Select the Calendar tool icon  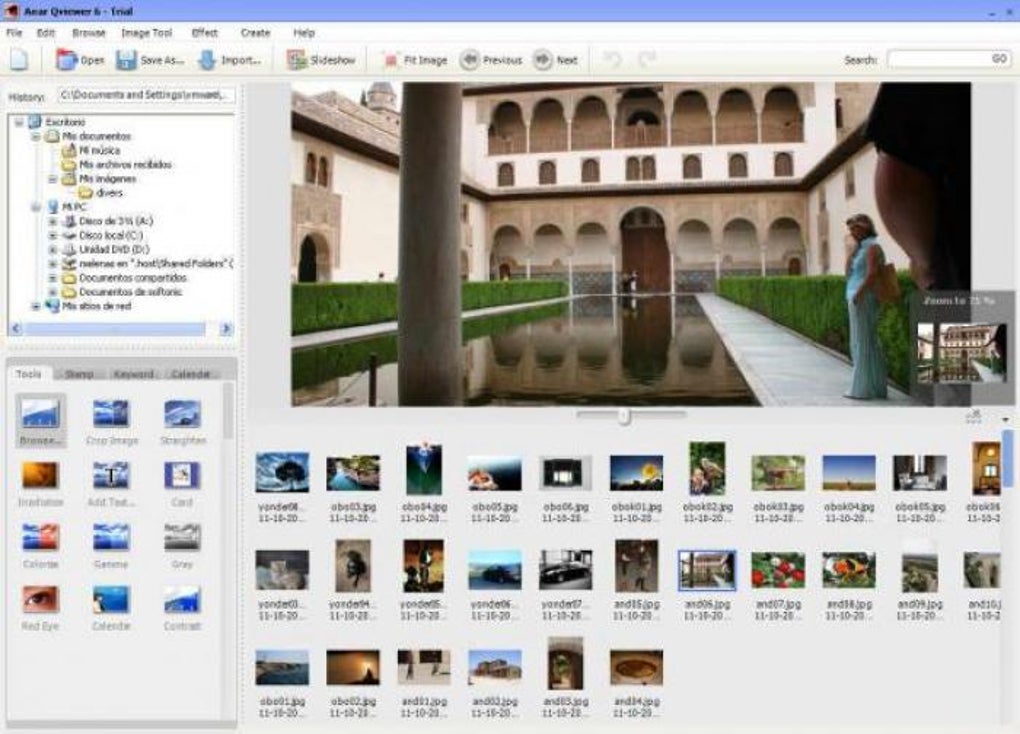pyautogui.click(x=111, y=606)
